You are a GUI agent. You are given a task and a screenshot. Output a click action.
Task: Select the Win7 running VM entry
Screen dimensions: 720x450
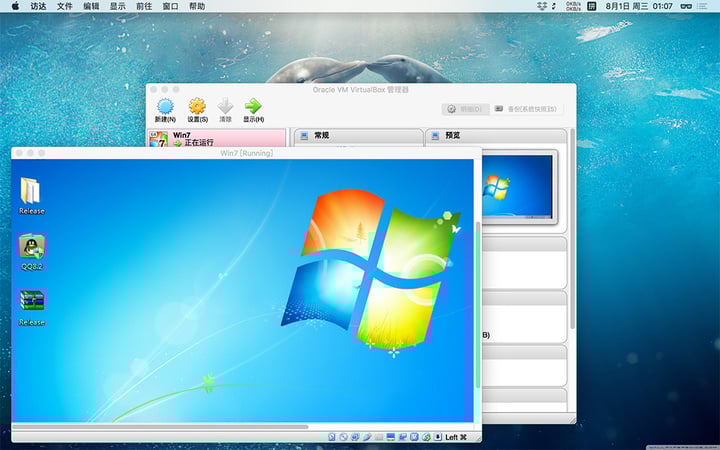(x=216, y=139)
